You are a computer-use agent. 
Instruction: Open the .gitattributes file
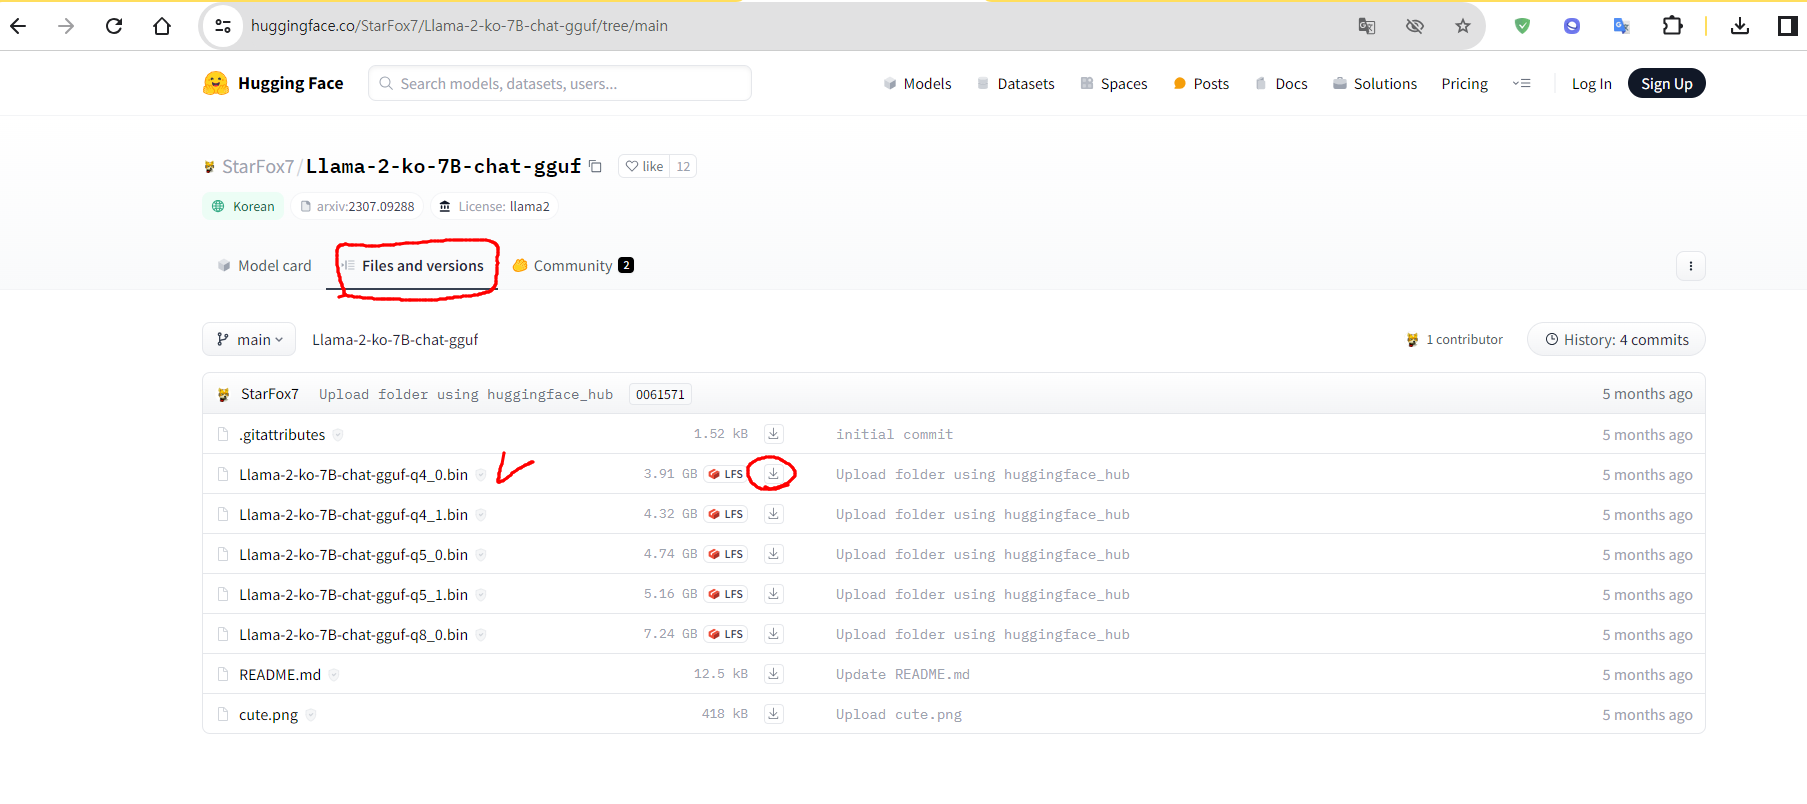tap(282, 434)
